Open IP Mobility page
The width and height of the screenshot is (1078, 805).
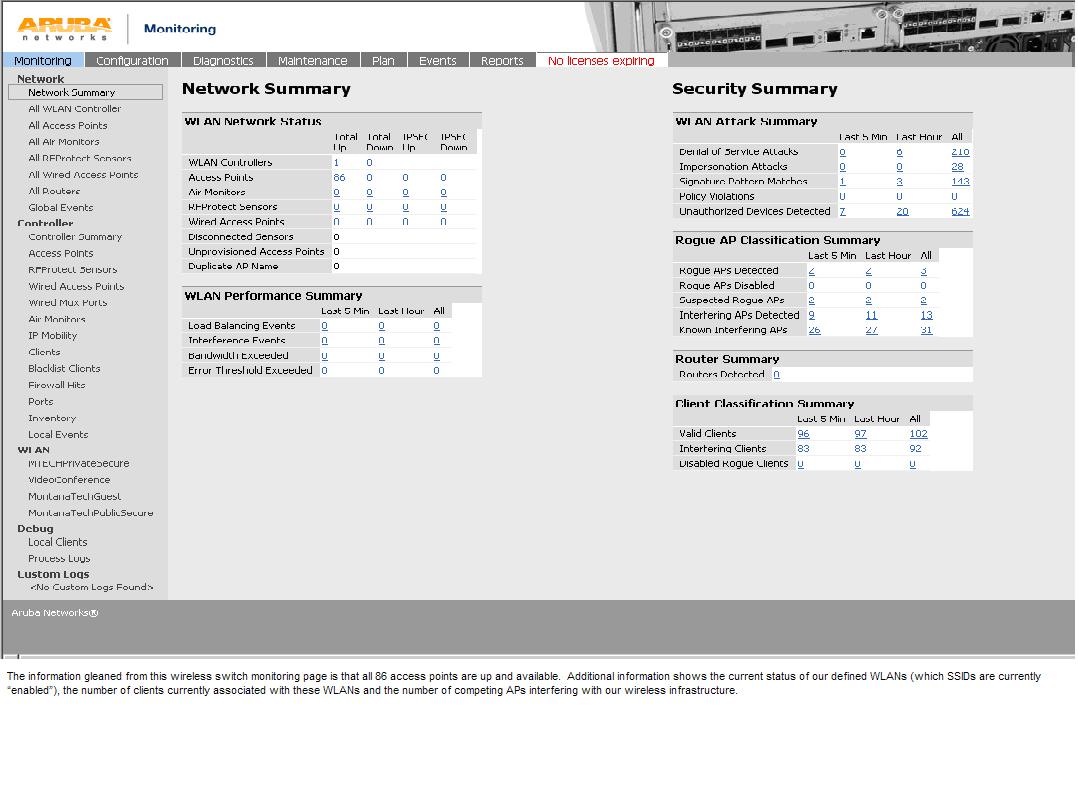tap(52, 335)
